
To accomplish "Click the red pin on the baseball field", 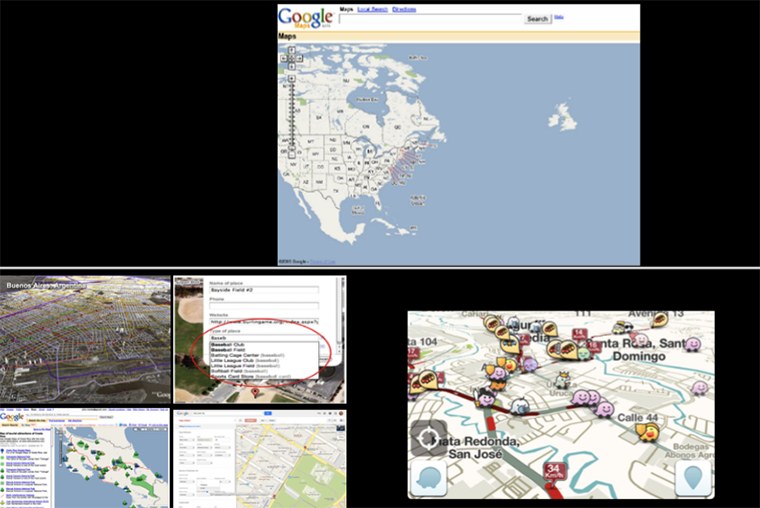I will tap(255, 392).
